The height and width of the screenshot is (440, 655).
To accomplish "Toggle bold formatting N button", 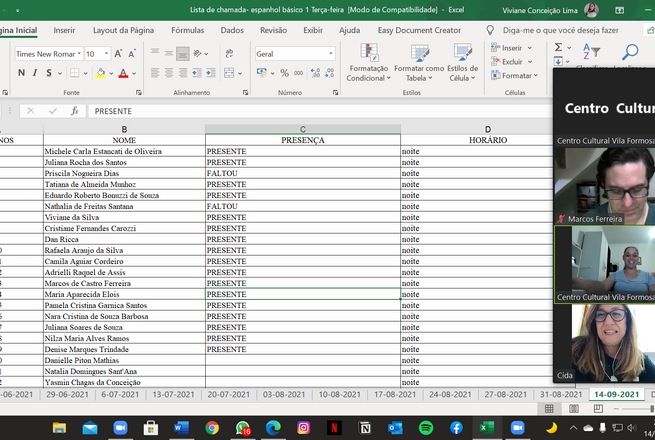I will pos(21,73).
